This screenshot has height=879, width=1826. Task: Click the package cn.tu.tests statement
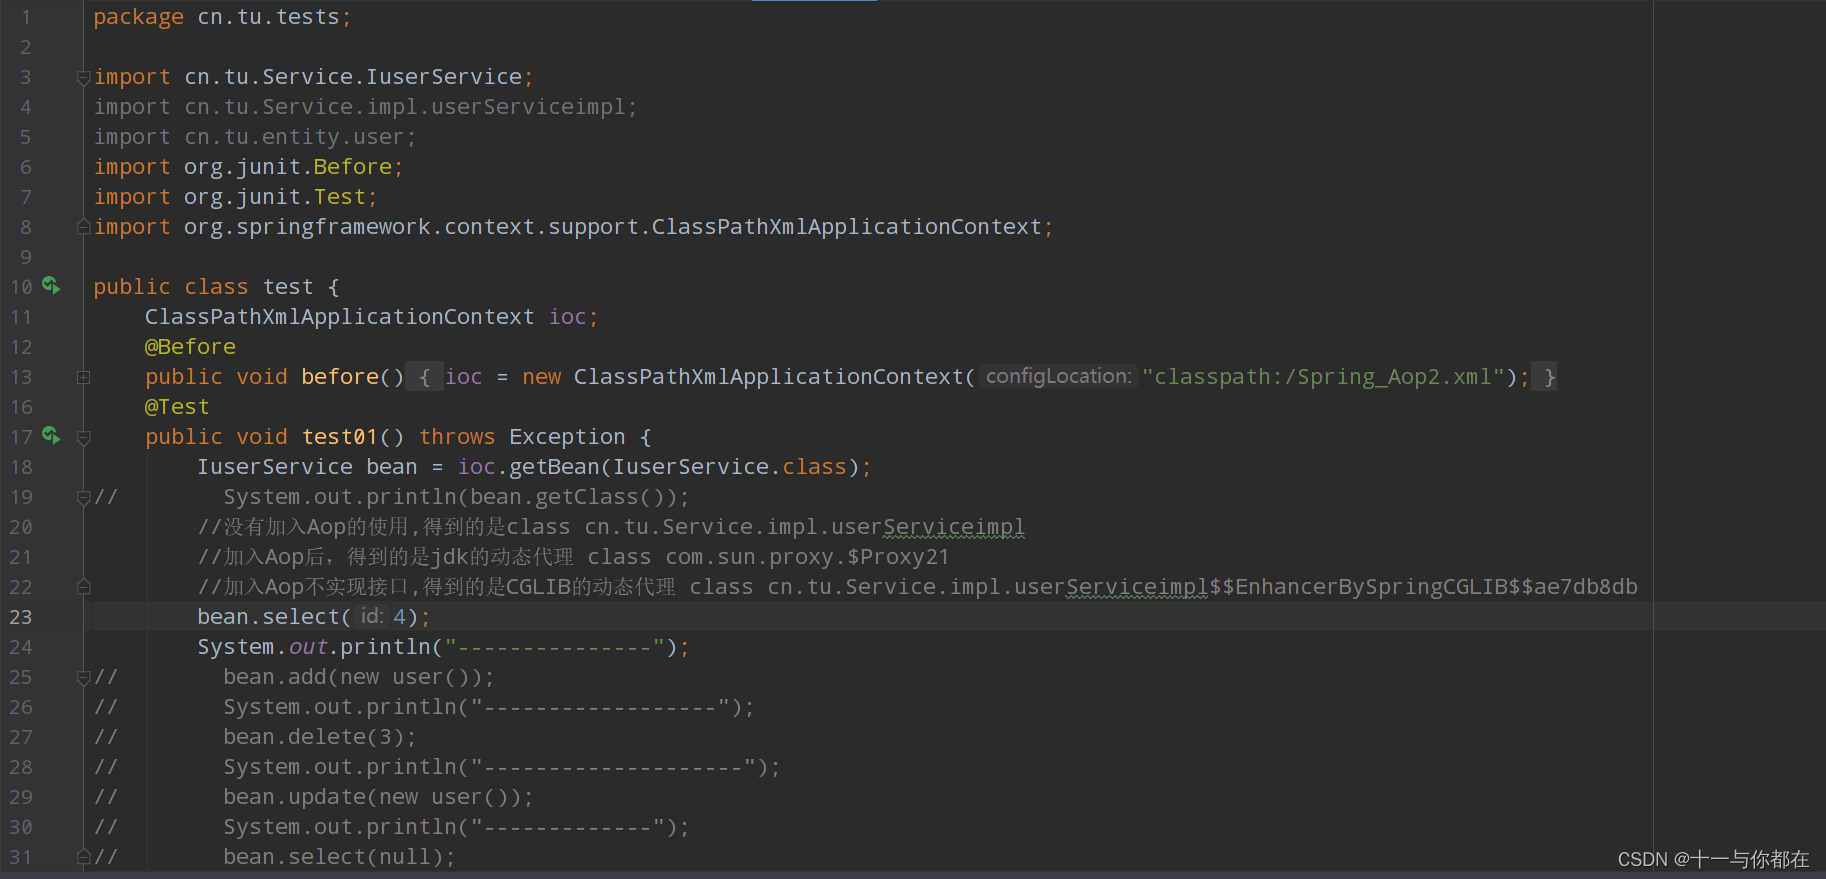pos(222,17)
